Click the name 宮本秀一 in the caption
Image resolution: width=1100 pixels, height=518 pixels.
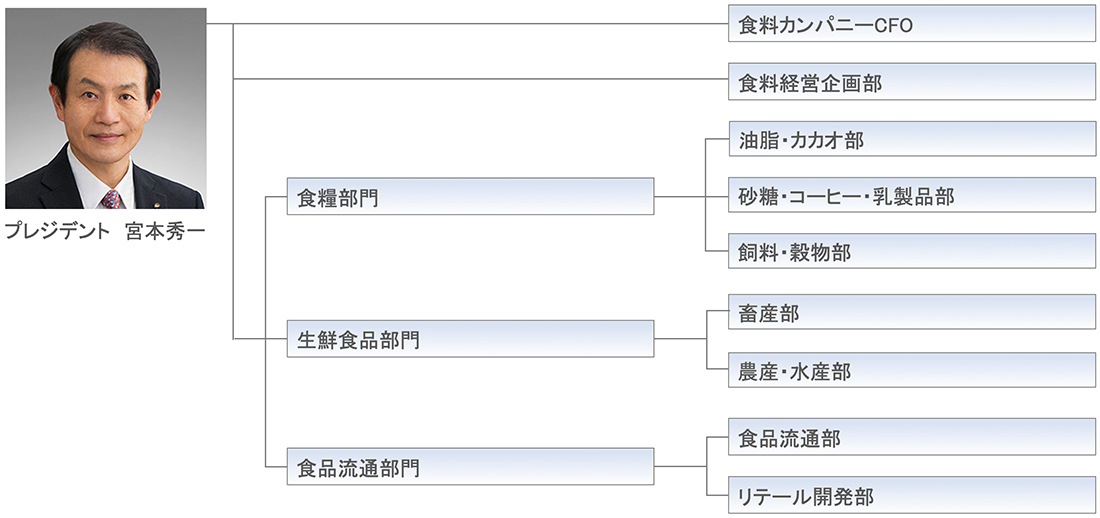coord(166,232)
